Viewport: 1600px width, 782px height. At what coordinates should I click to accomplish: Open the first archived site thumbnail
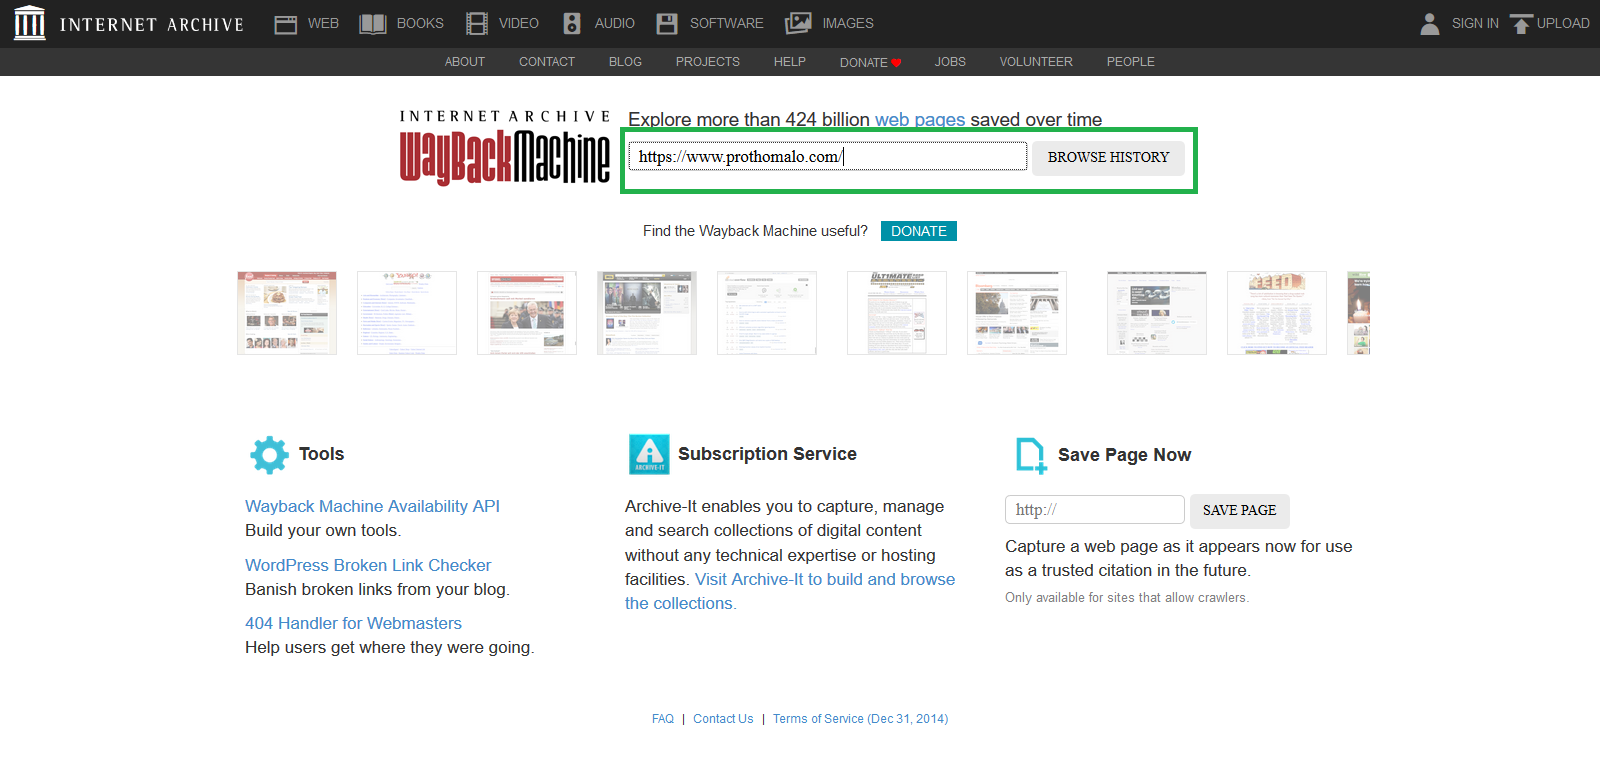(x=287, y=313)
